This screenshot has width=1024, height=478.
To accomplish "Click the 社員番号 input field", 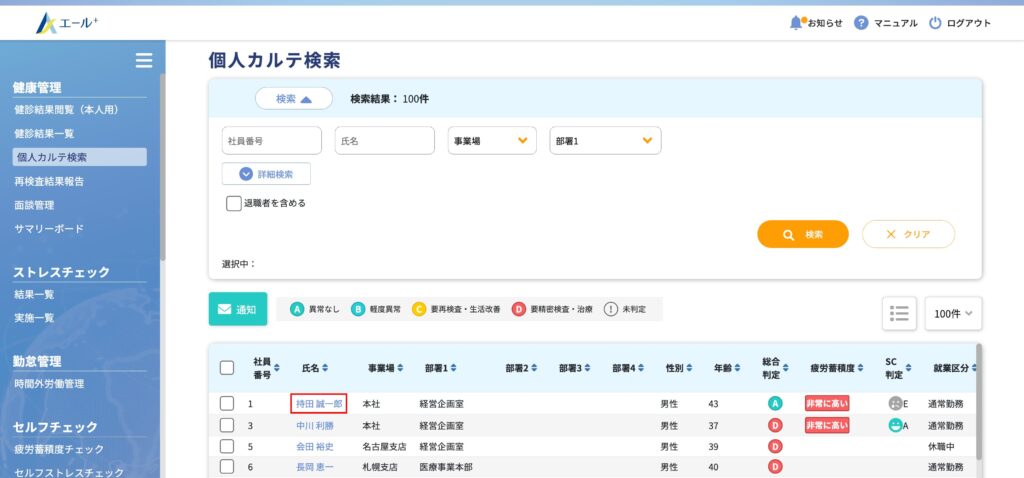I will coord(271,141).
